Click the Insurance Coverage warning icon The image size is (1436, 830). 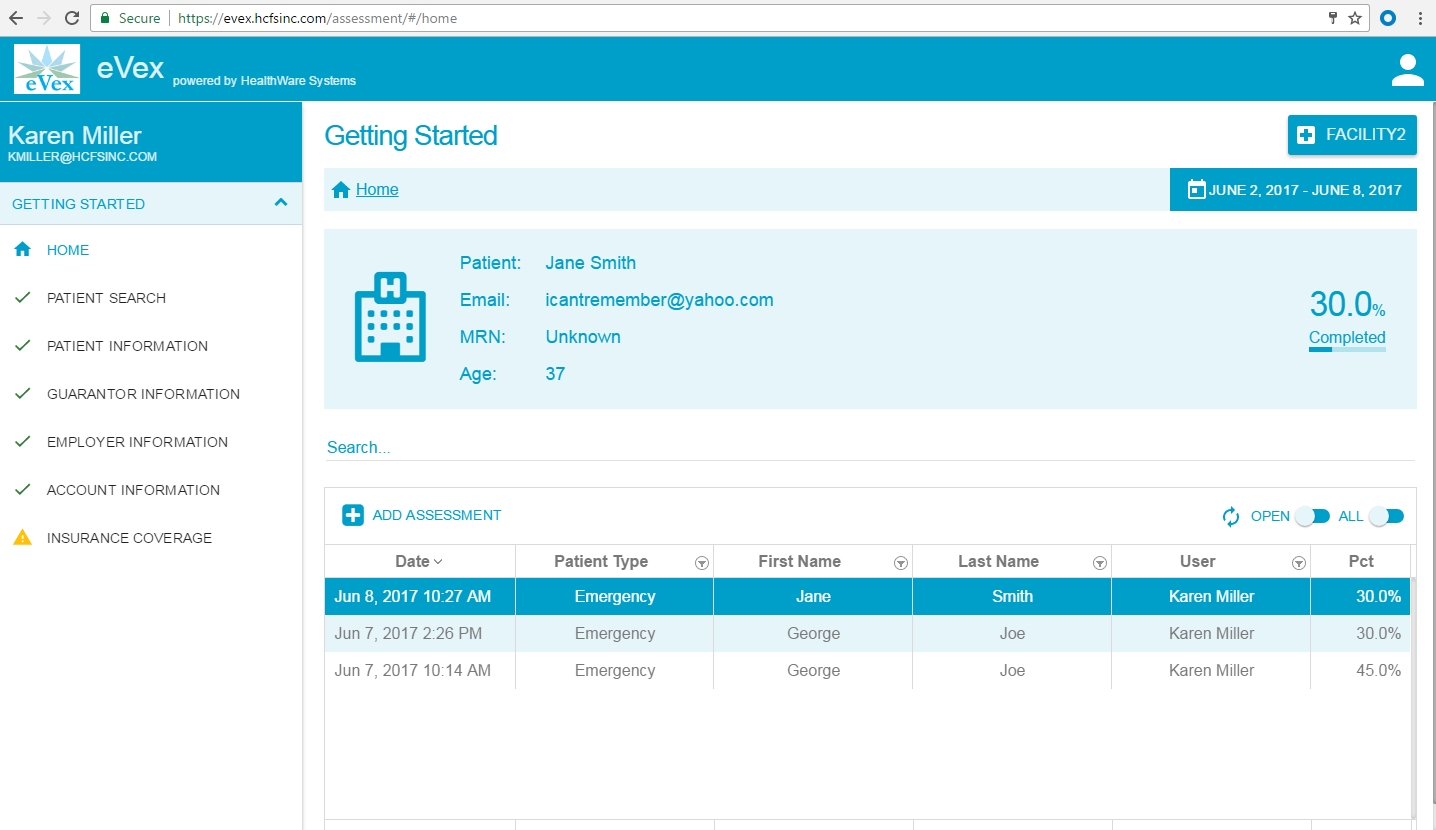point(22,538)
